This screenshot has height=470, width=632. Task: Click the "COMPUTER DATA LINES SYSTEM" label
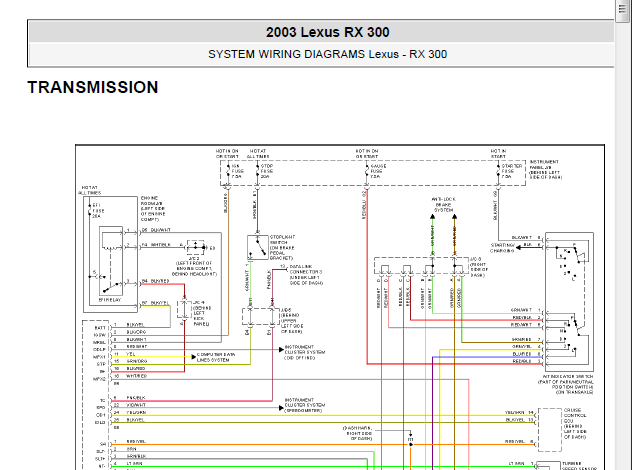point(216,357)
